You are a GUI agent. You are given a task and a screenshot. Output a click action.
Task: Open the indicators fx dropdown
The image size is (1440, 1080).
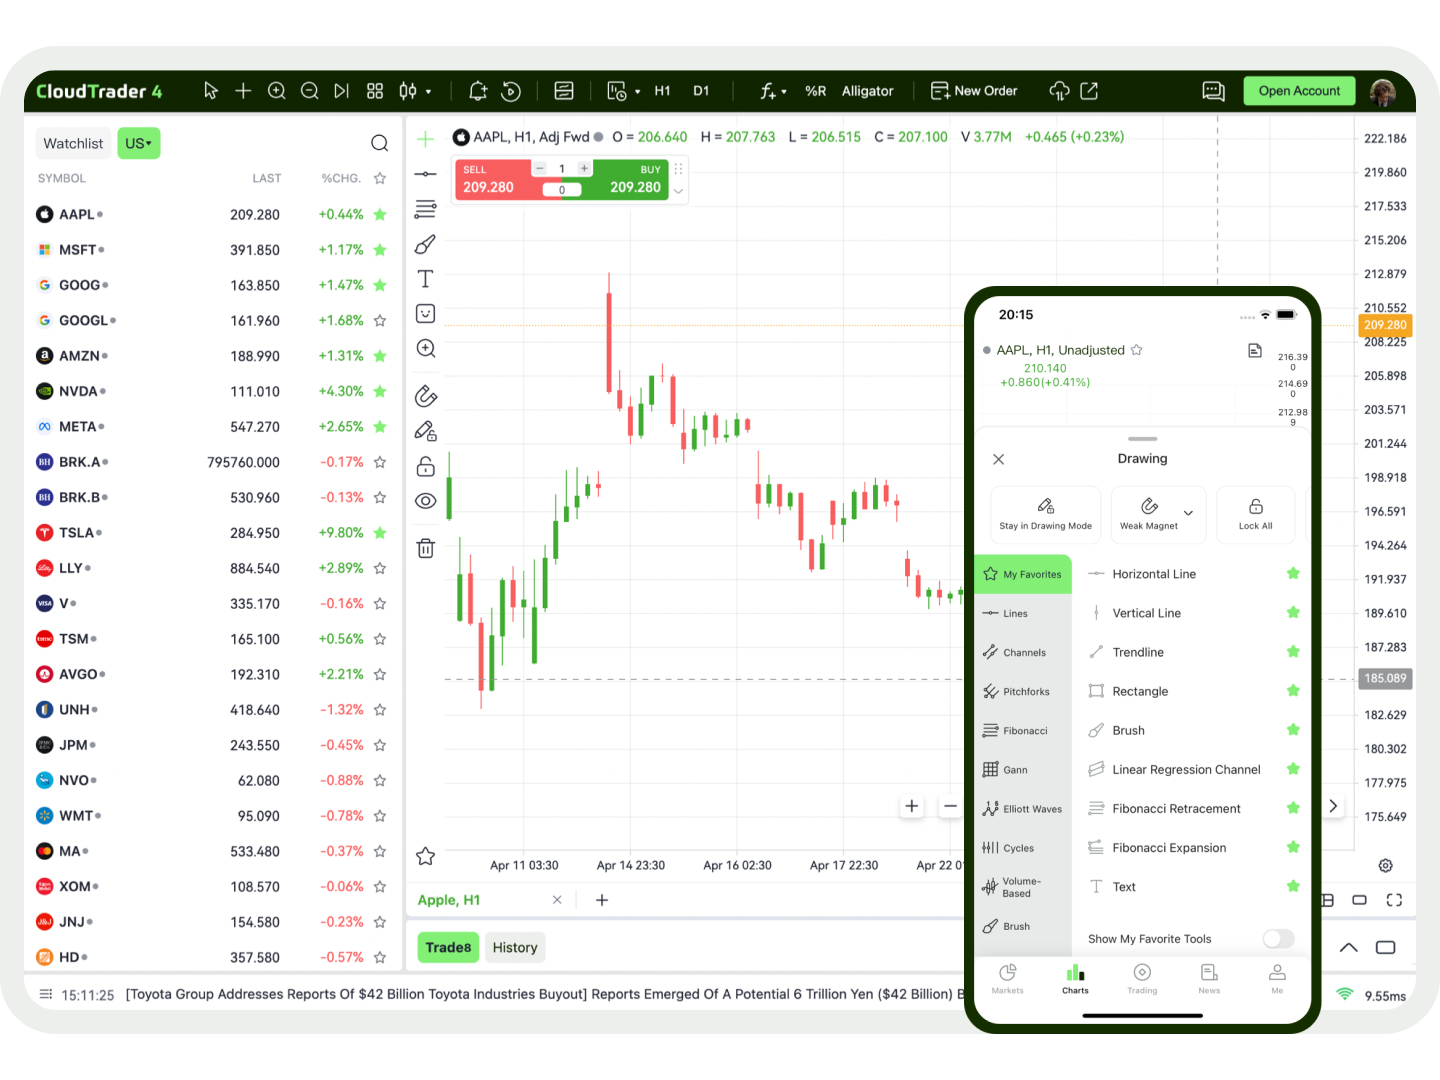click(x=773, y=91)
